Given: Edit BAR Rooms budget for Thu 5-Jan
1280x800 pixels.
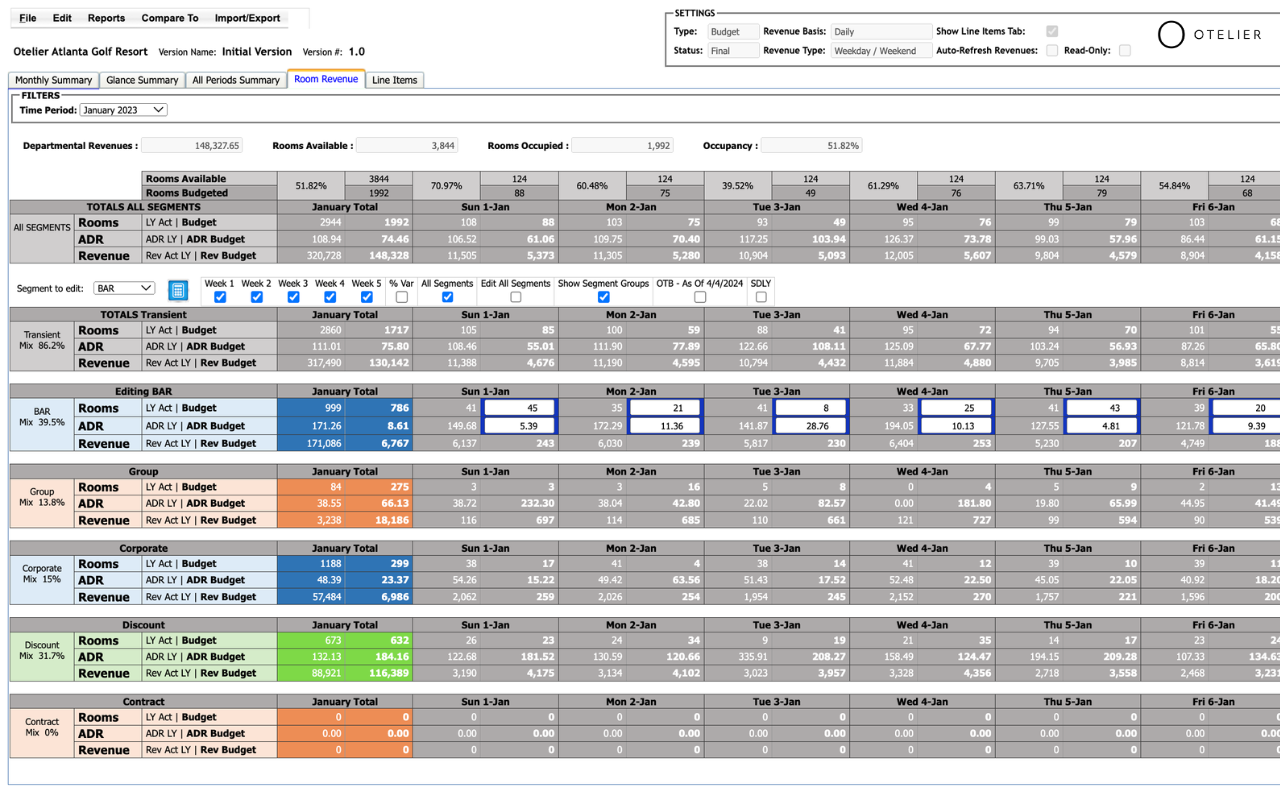Looking at the screenshot, I should [1102, 408].
